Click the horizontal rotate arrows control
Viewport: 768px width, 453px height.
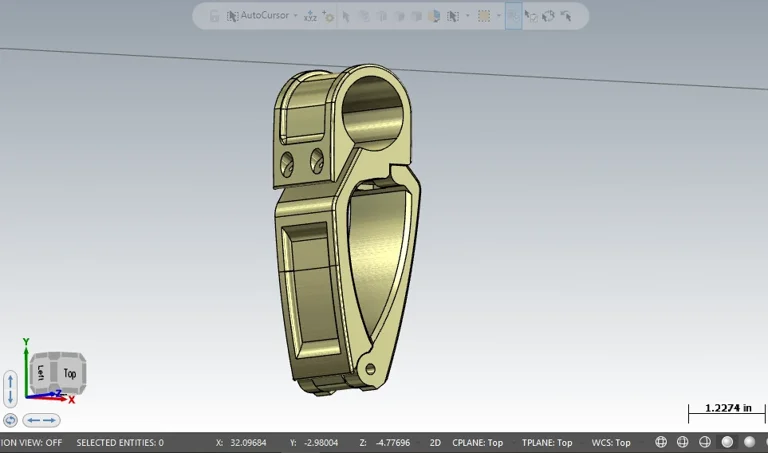click(41, 421)
